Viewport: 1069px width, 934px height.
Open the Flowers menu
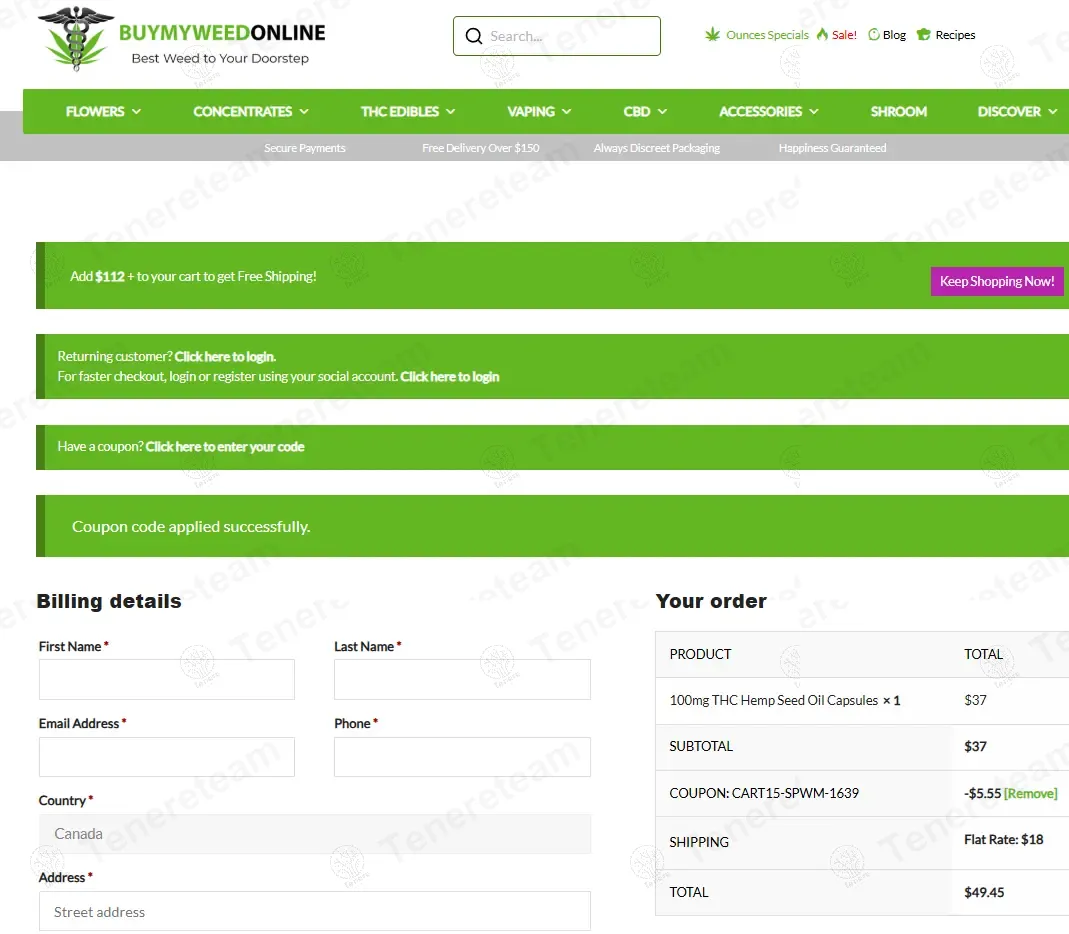pos(95,111)
